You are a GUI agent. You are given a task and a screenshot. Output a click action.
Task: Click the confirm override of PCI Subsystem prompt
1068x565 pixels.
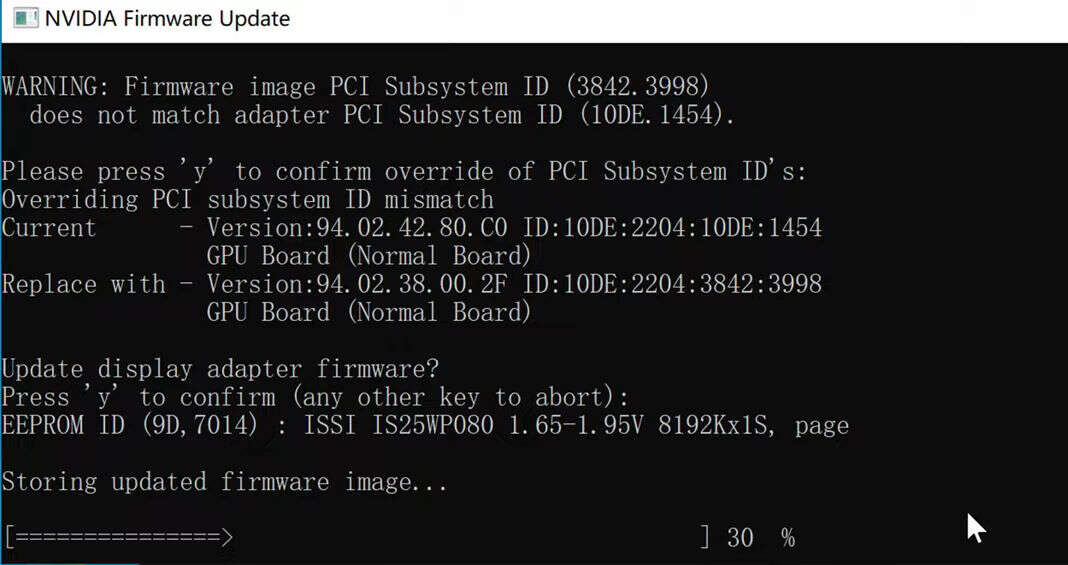pyautogui.click(x=404, y=172)
